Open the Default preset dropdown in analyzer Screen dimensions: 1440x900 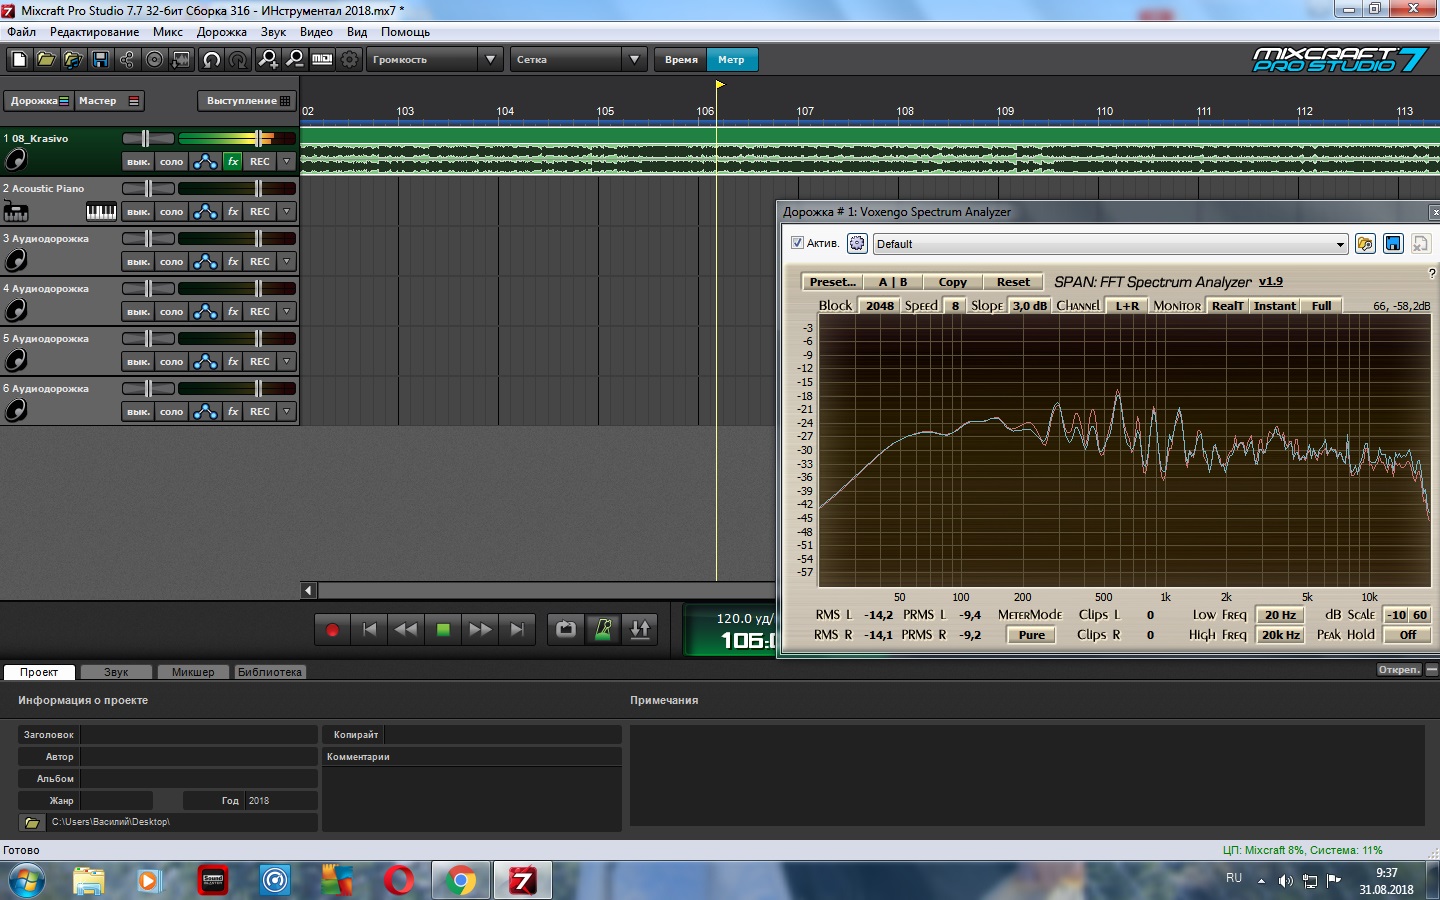tap(1340, 244)
